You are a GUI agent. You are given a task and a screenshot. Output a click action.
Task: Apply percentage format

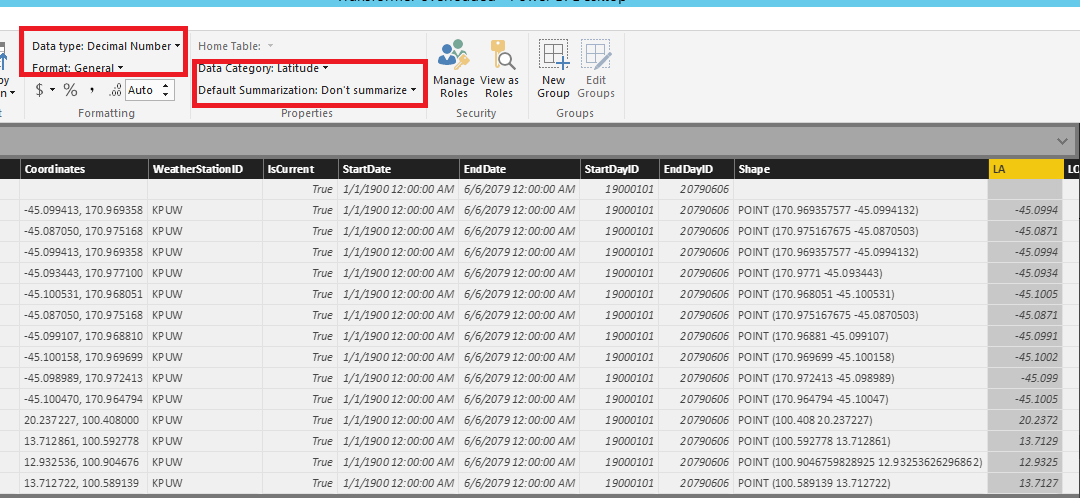tap(70, 90)
